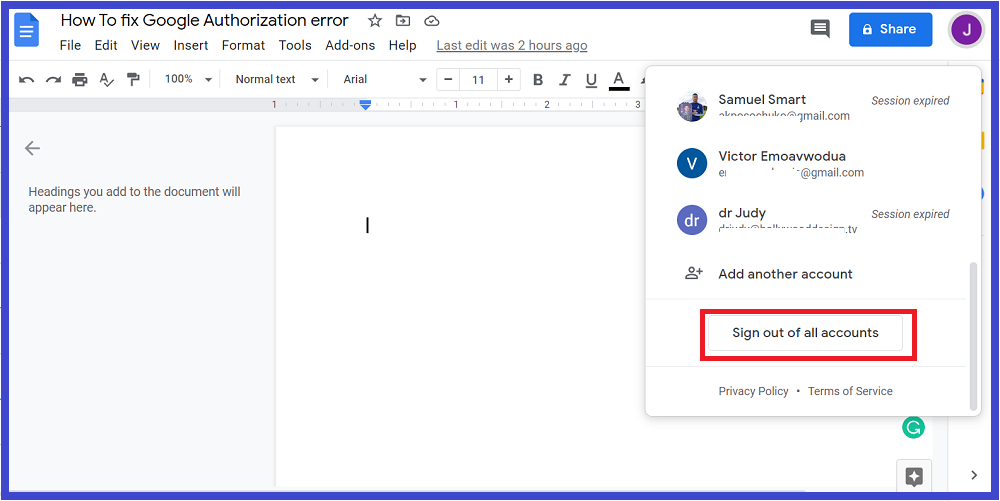Click the document title How To fix Google Authorization error
This screenshot has height=501, width=1000.
tap(205, 20)
